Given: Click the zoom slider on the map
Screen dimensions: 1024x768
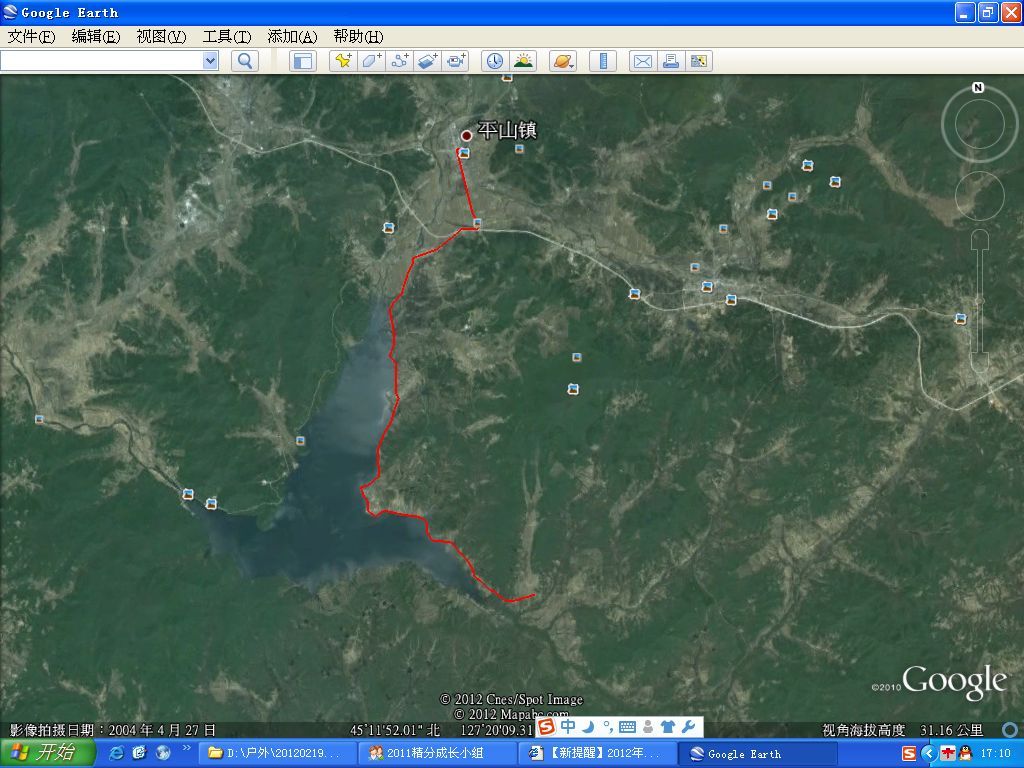Looking at the screenshot, I should tap(980, 300).
